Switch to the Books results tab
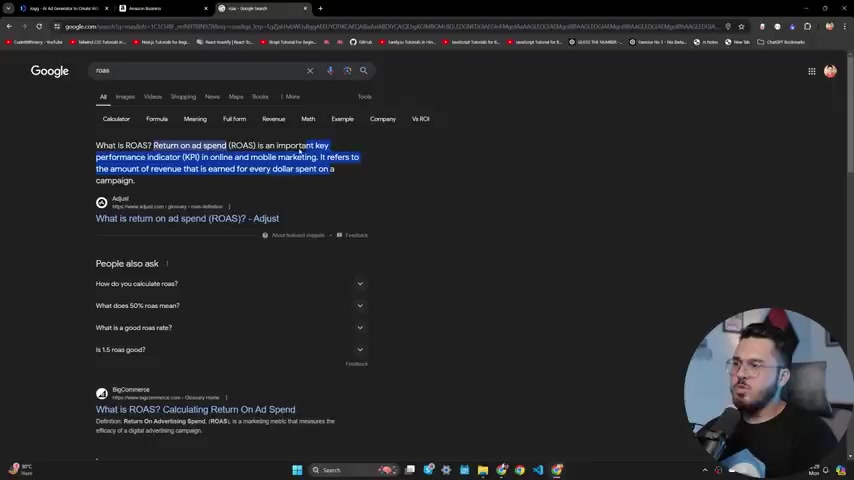The image size is (854, 480). coord(260,96)
